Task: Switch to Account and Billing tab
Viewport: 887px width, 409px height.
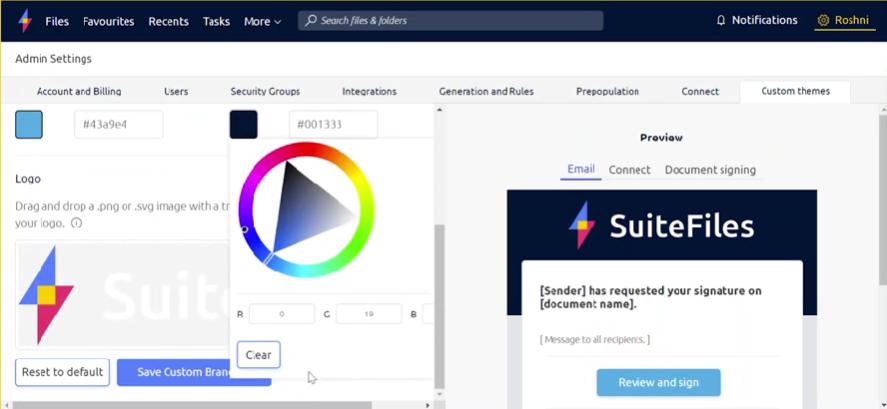Action: 79,91
